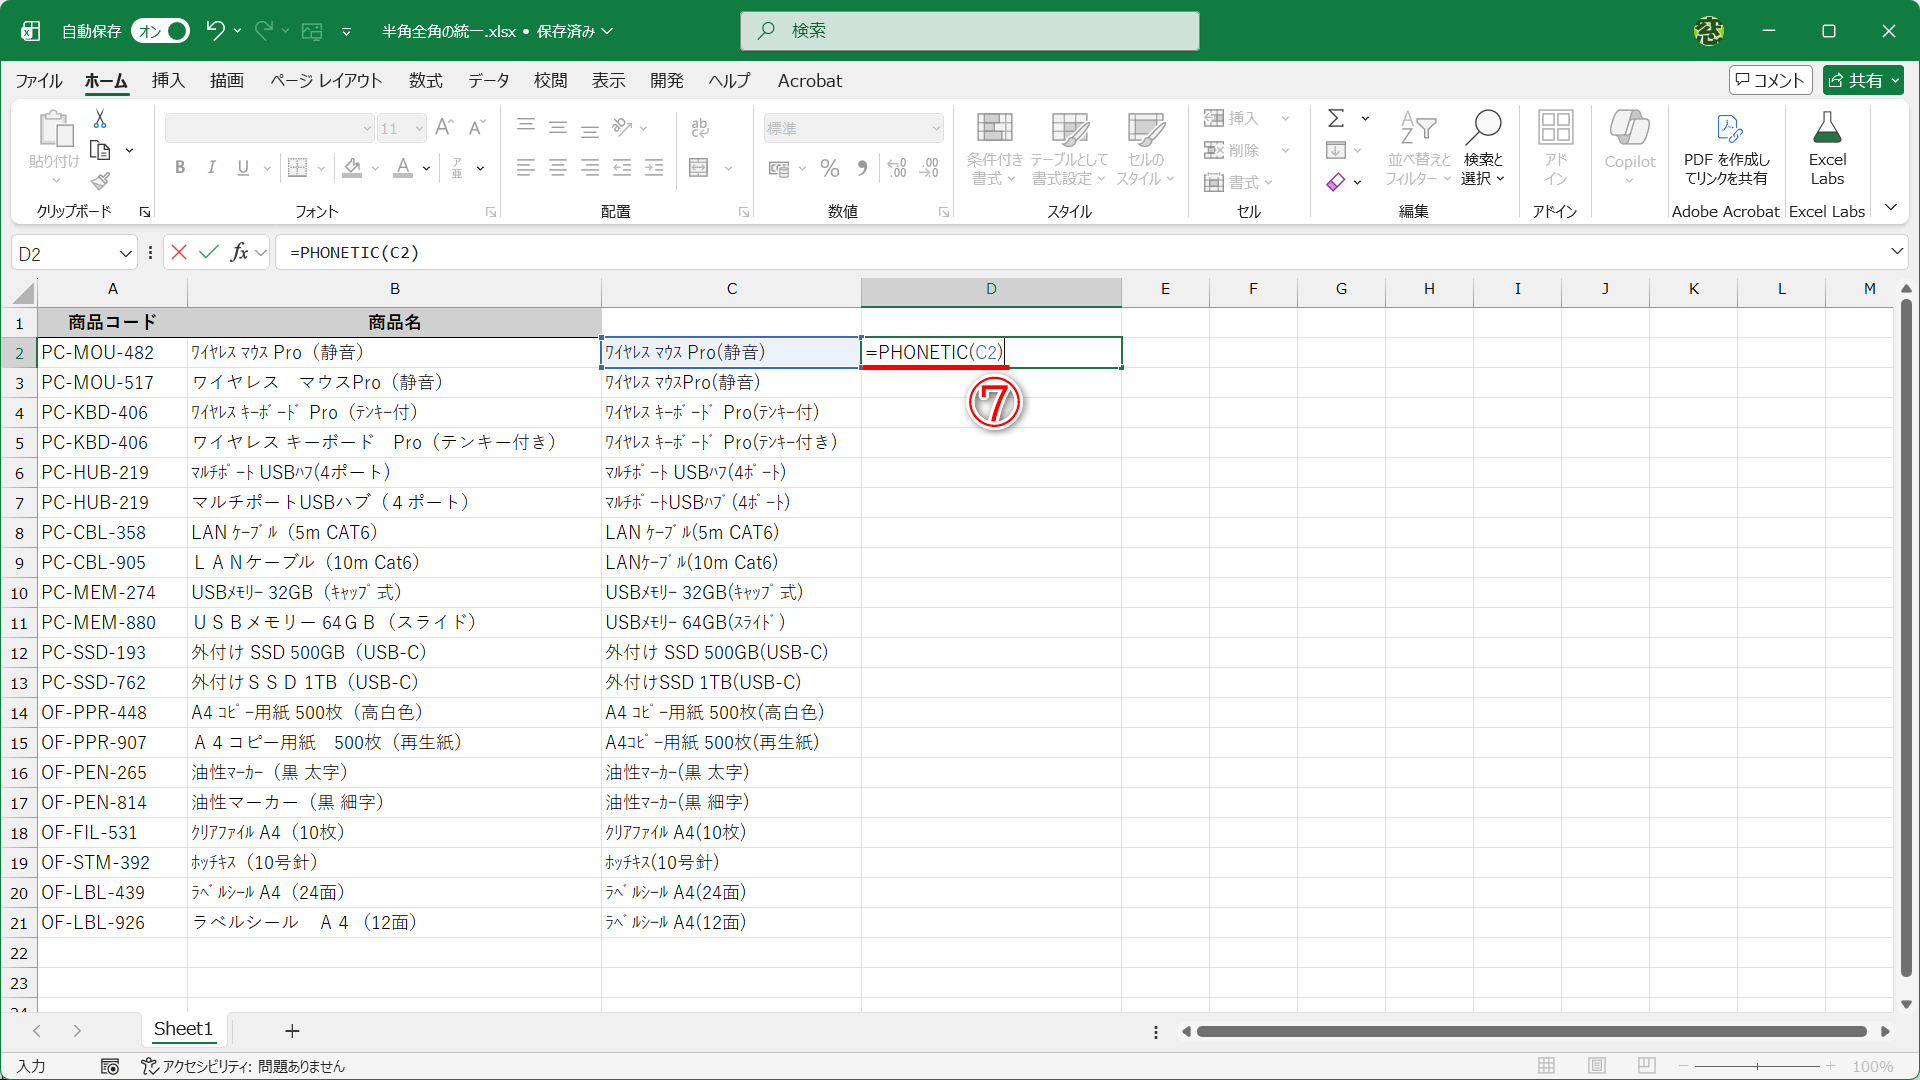Expand the Name Box dropdown for D2
Screen dimensions: 1920x1080
126,254
